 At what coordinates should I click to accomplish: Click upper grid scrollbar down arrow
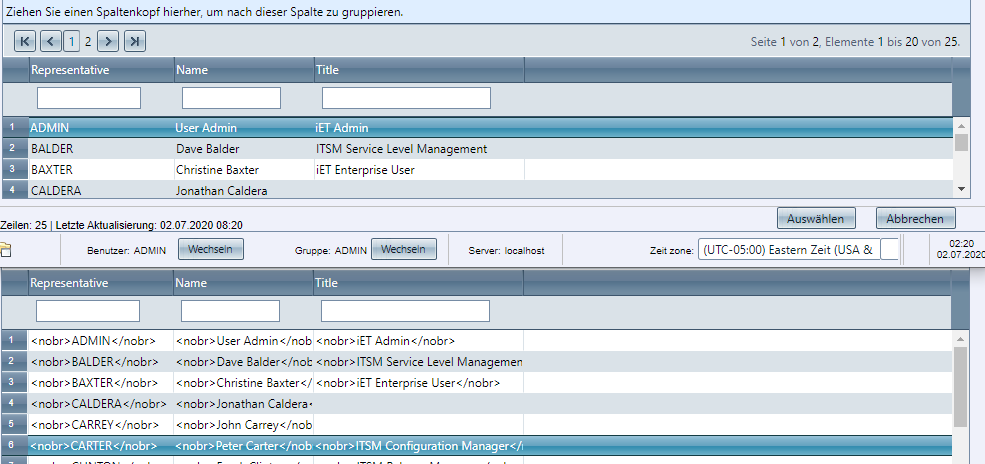pos(961,188)
